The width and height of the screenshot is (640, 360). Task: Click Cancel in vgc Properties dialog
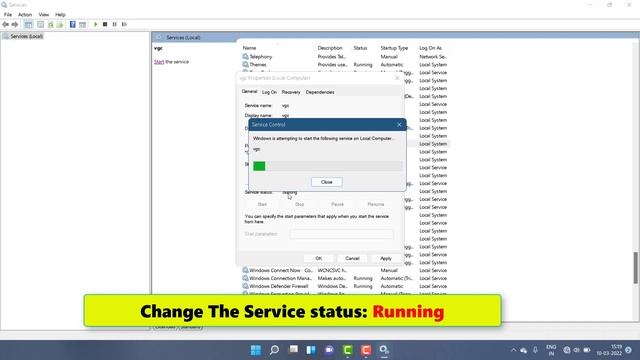[x=352, y=258]
